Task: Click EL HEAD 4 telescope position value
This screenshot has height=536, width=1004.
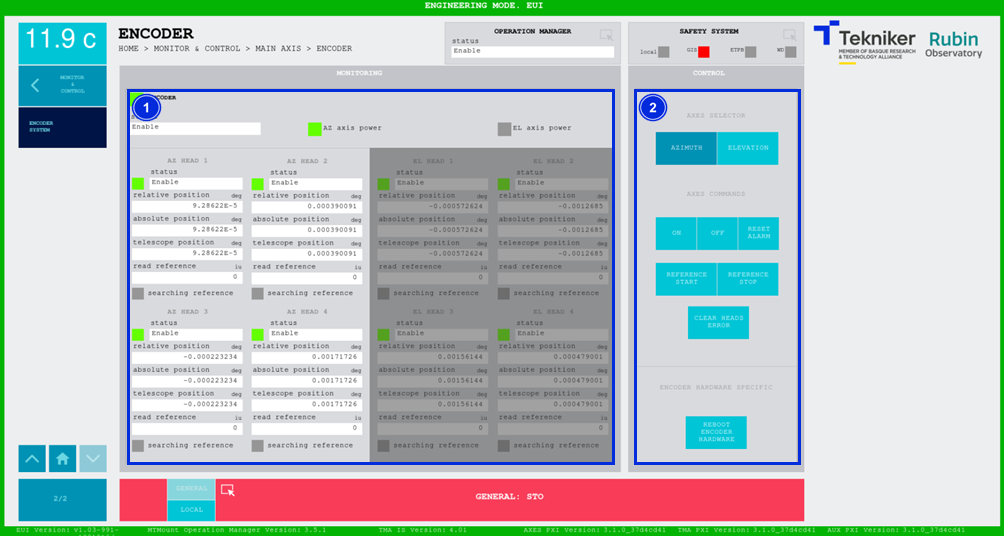Action: pyautogui.click(x=553, y=405)
